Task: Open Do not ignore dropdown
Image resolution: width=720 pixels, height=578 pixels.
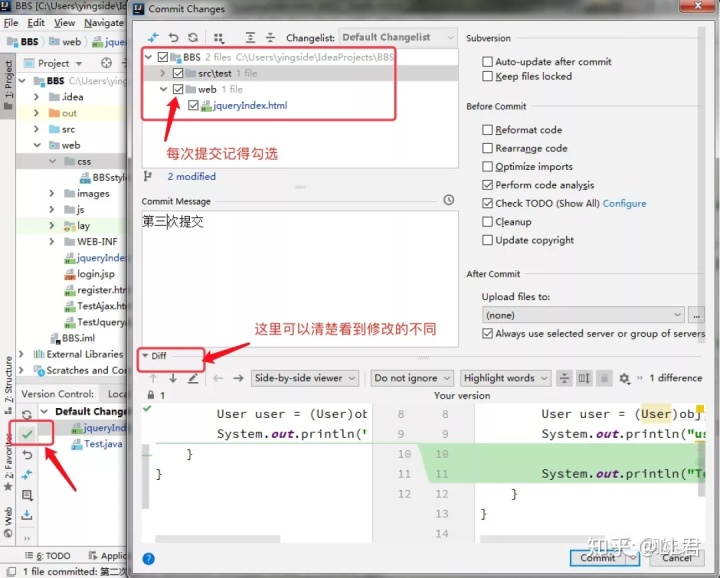Action: tap(412, 378)
